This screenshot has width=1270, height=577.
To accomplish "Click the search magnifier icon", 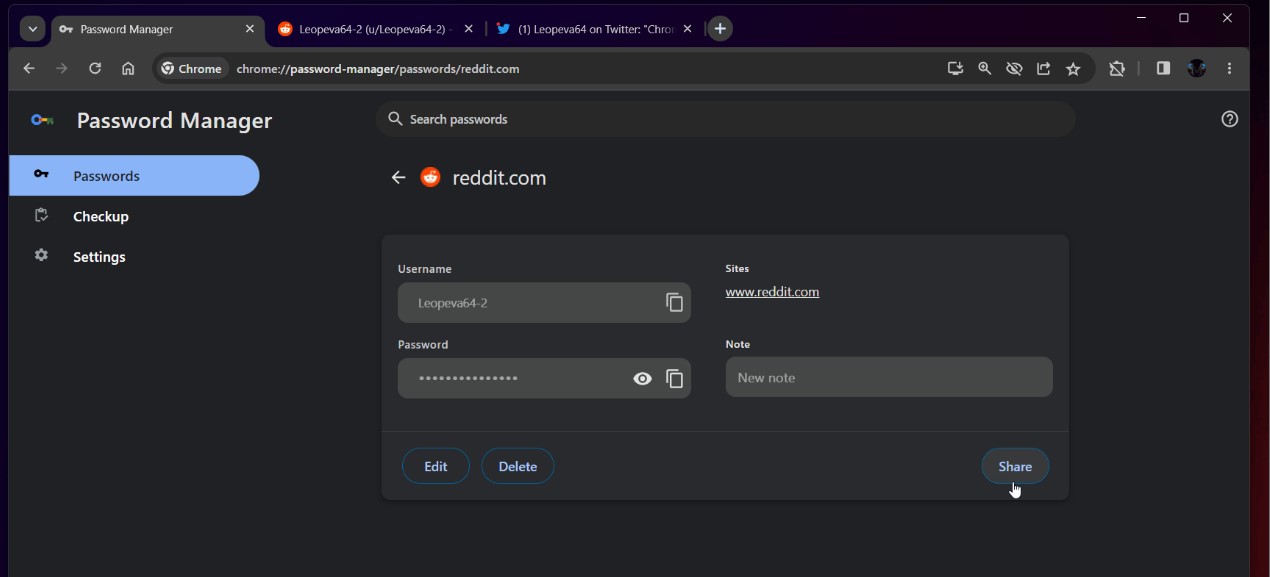I will coord(395,119).
